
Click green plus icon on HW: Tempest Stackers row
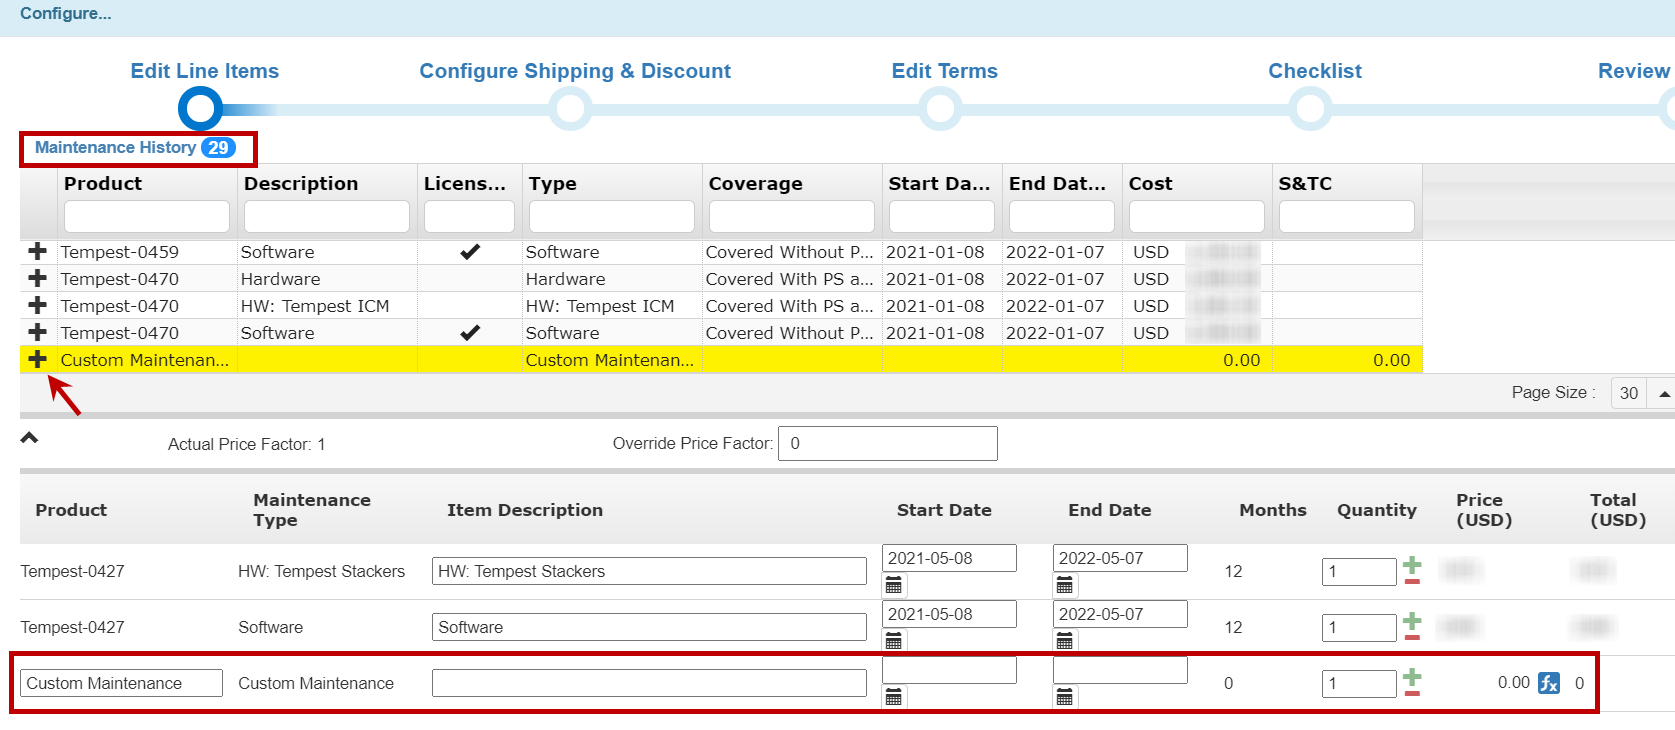(1412, 564)
